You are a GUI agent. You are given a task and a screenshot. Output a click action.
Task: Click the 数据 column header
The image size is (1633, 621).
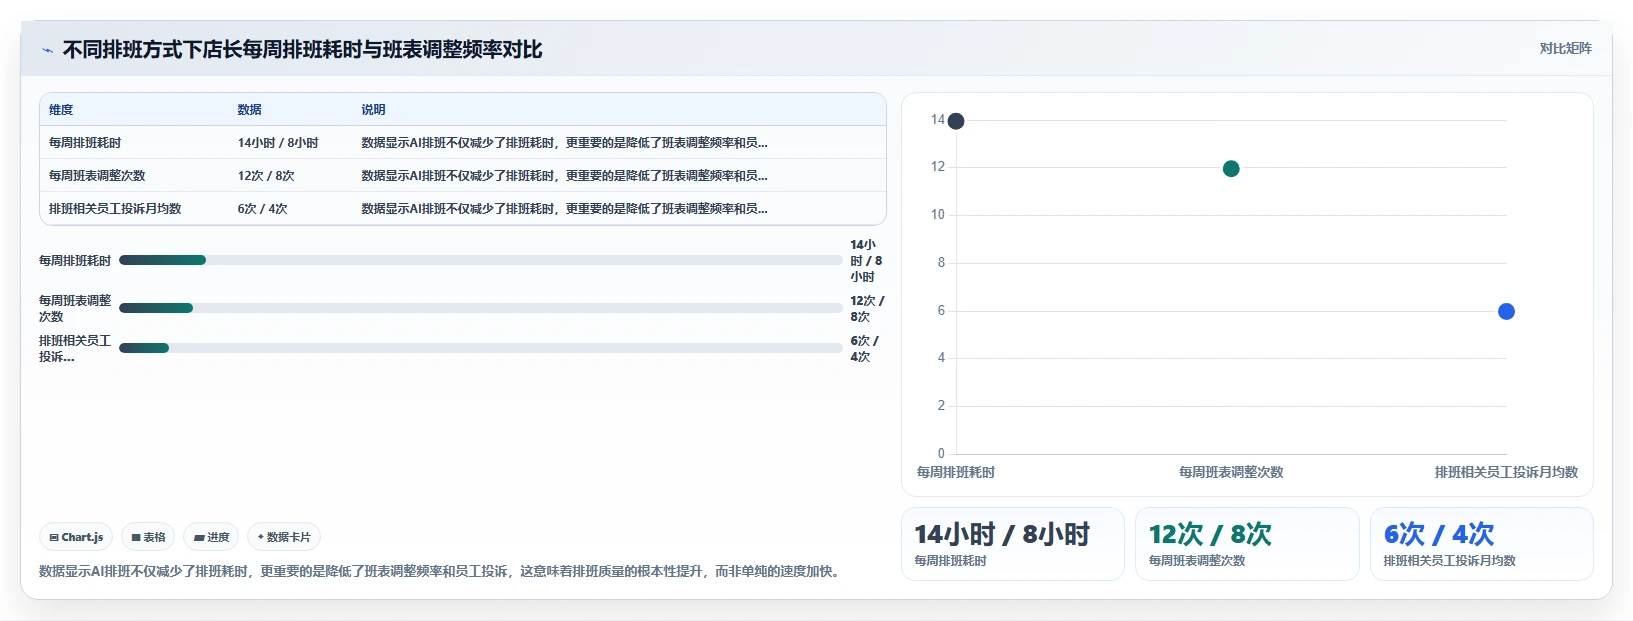point(249,110)
